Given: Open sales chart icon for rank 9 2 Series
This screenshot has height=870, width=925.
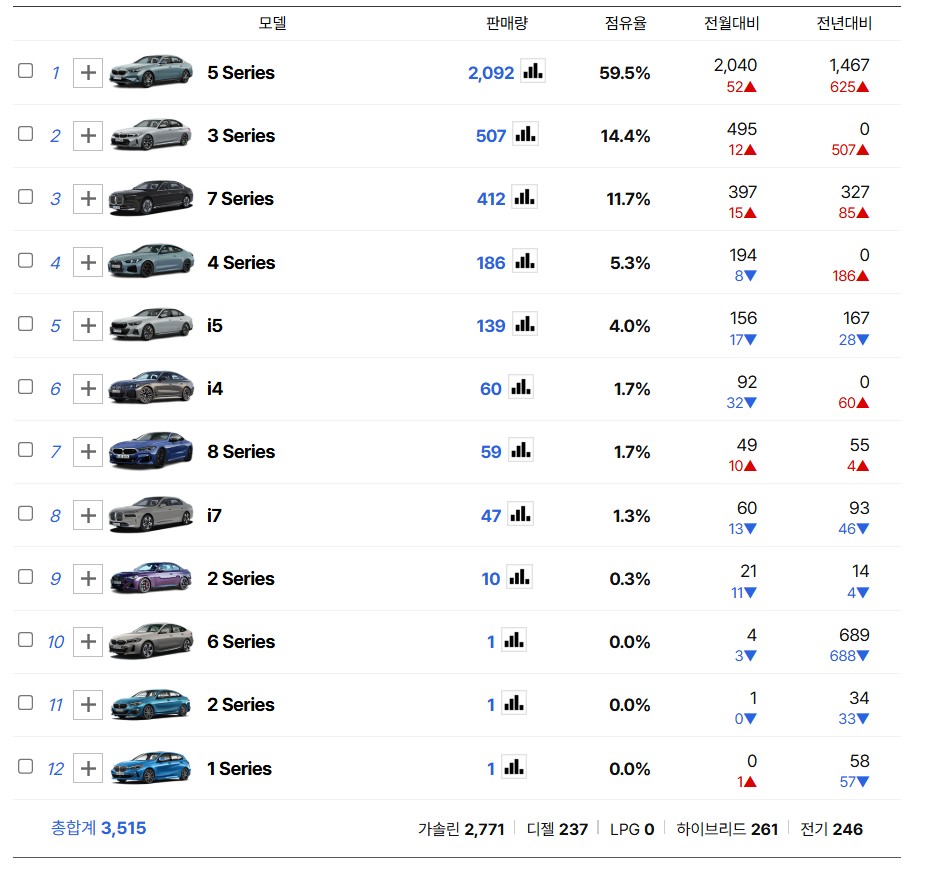Looking at the screenshot, I should click(519, 577).
